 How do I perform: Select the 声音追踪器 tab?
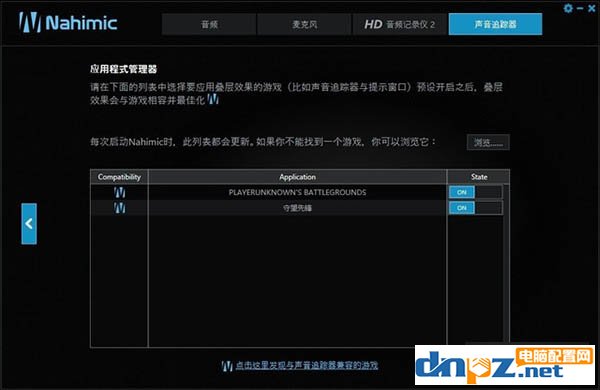tap(496, 24)
